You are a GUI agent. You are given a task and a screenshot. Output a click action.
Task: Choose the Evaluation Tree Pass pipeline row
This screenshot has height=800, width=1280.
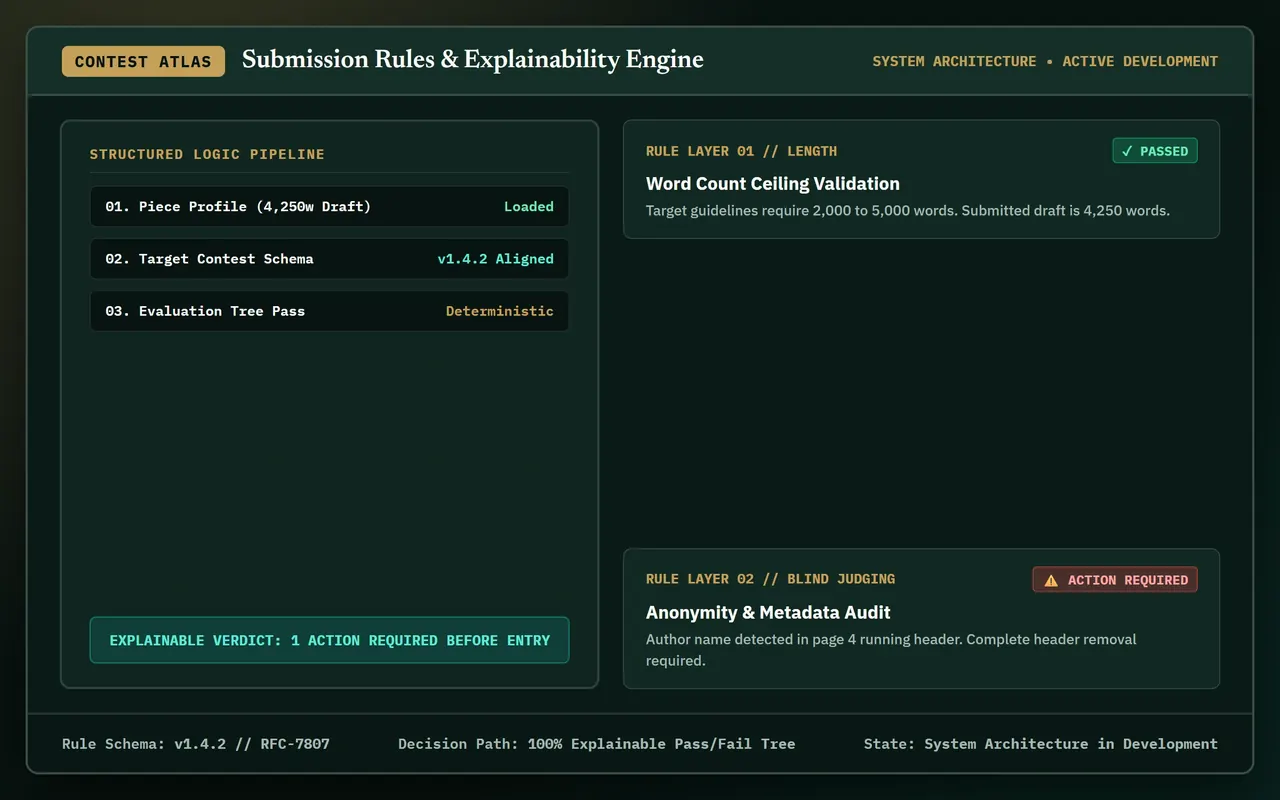[x=329, y=311]
